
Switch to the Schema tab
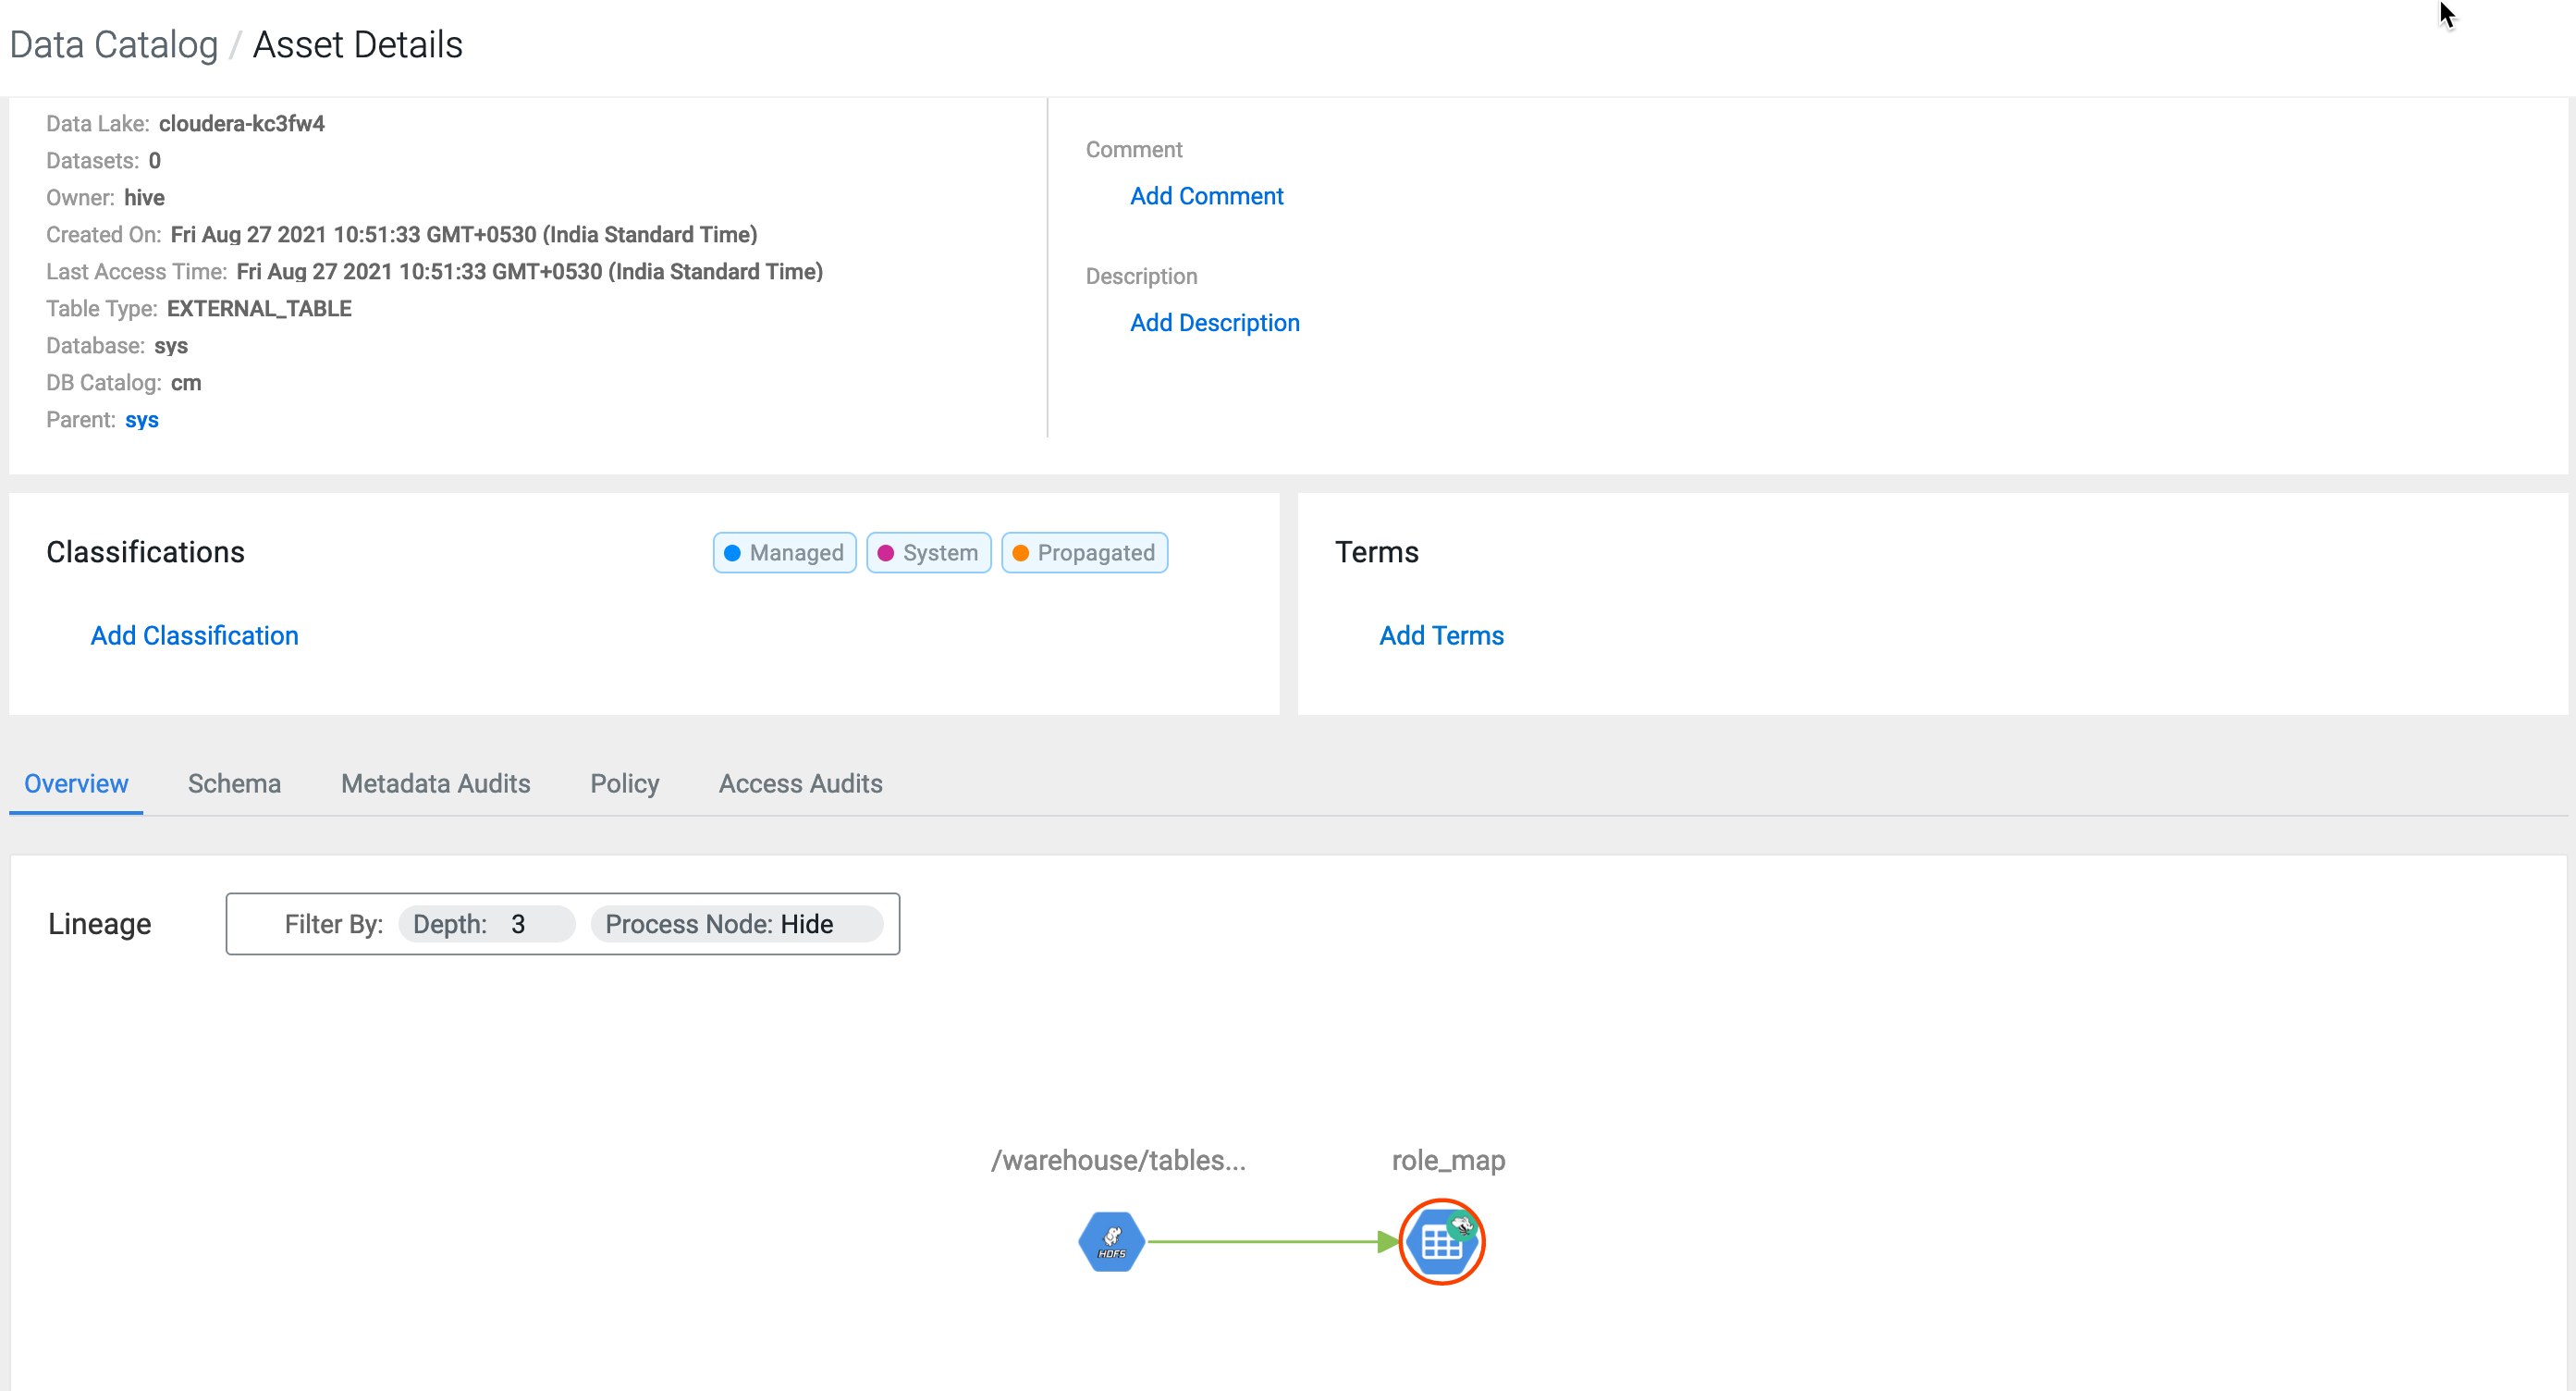click(x=234, y=783)
